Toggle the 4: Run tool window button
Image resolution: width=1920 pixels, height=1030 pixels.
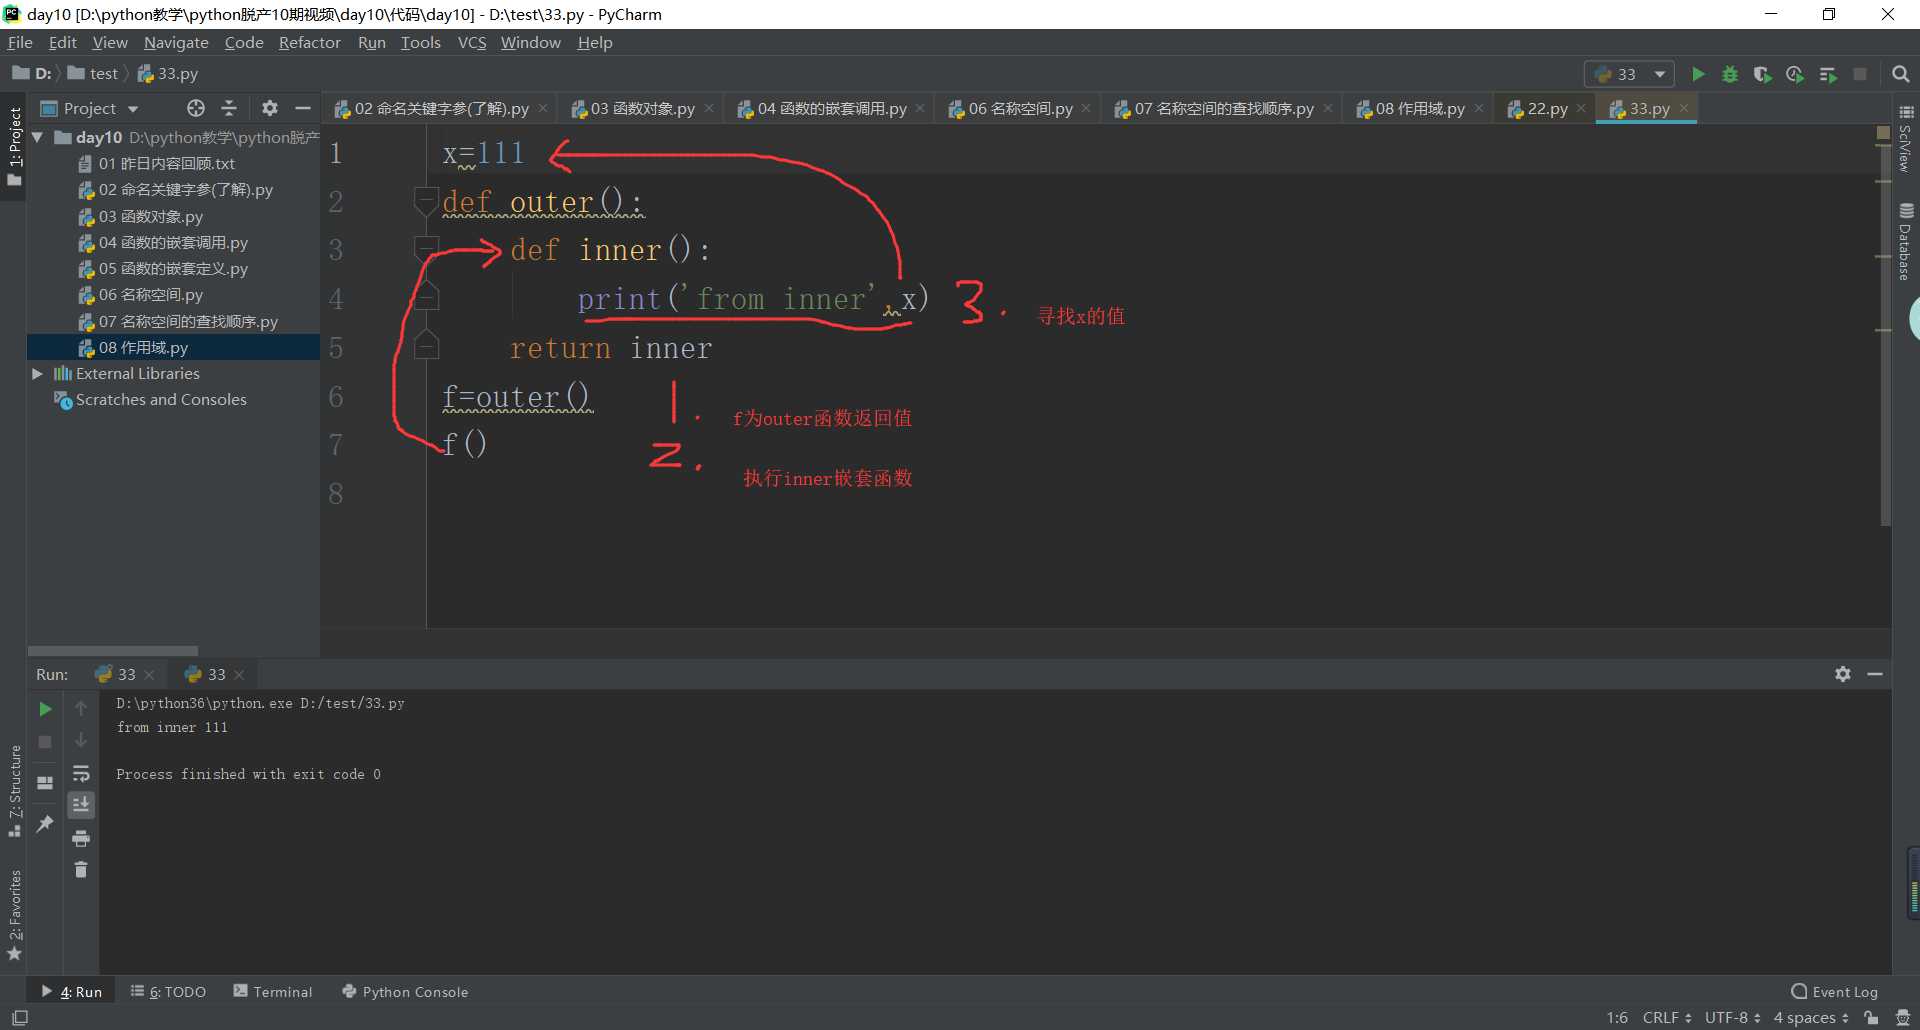(71, 992)
